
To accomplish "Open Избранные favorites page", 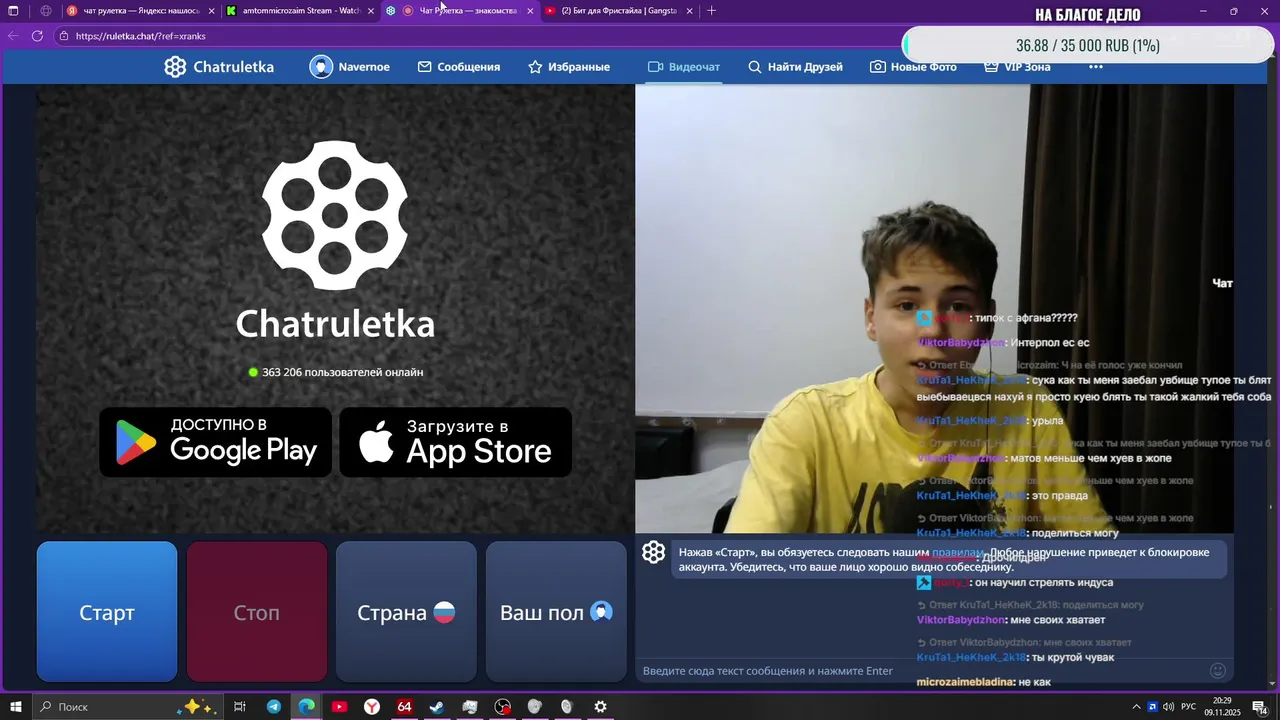I will [569, 67].
